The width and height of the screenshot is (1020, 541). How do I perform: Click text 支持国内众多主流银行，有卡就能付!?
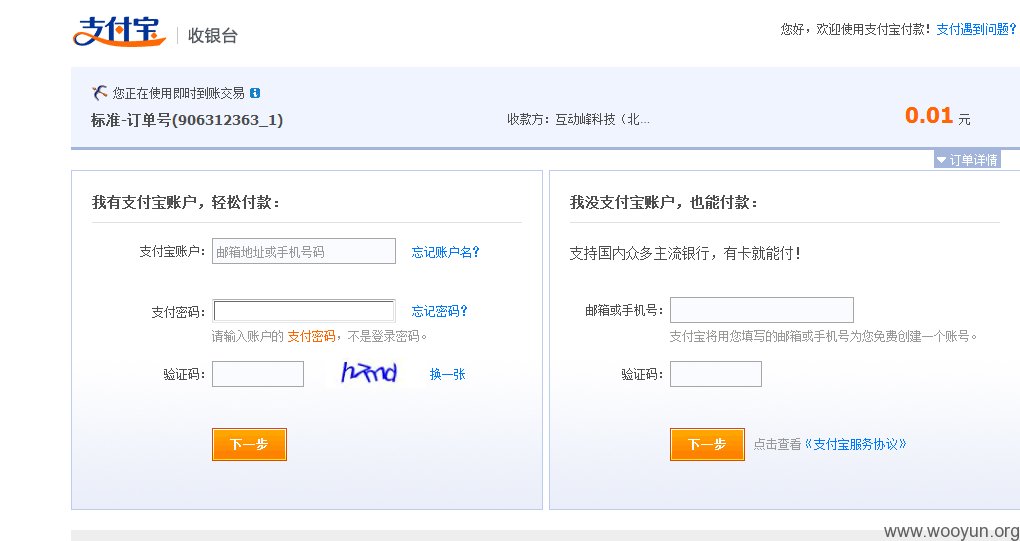click(x=686, y=253)
